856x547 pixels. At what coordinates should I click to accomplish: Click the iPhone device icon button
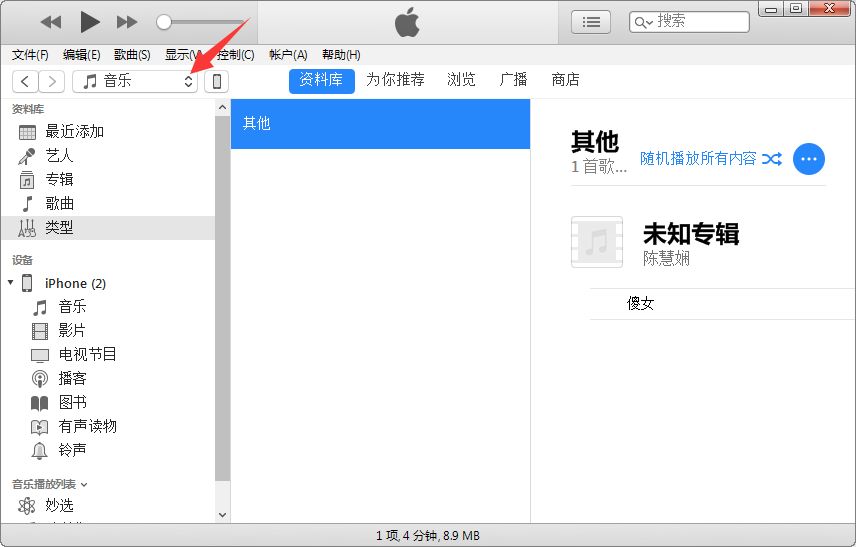point(216,81)
